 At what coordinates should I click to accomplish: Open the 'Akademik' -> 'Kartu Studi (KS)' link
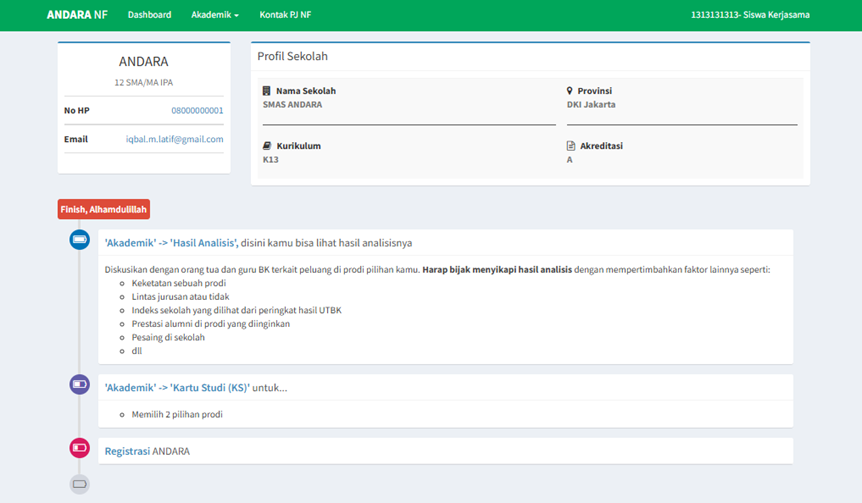pos(176,387)
